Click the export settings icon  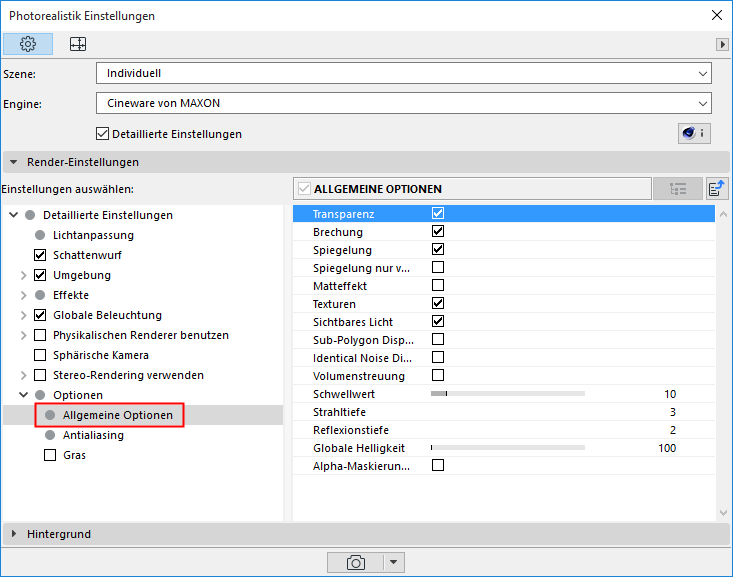click(717, 189)
